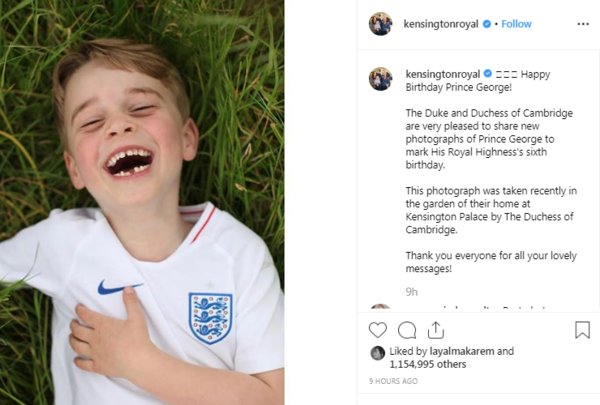
Task: Click kensingtonroyal avatar beside the caption
Action: click(380, 79)
